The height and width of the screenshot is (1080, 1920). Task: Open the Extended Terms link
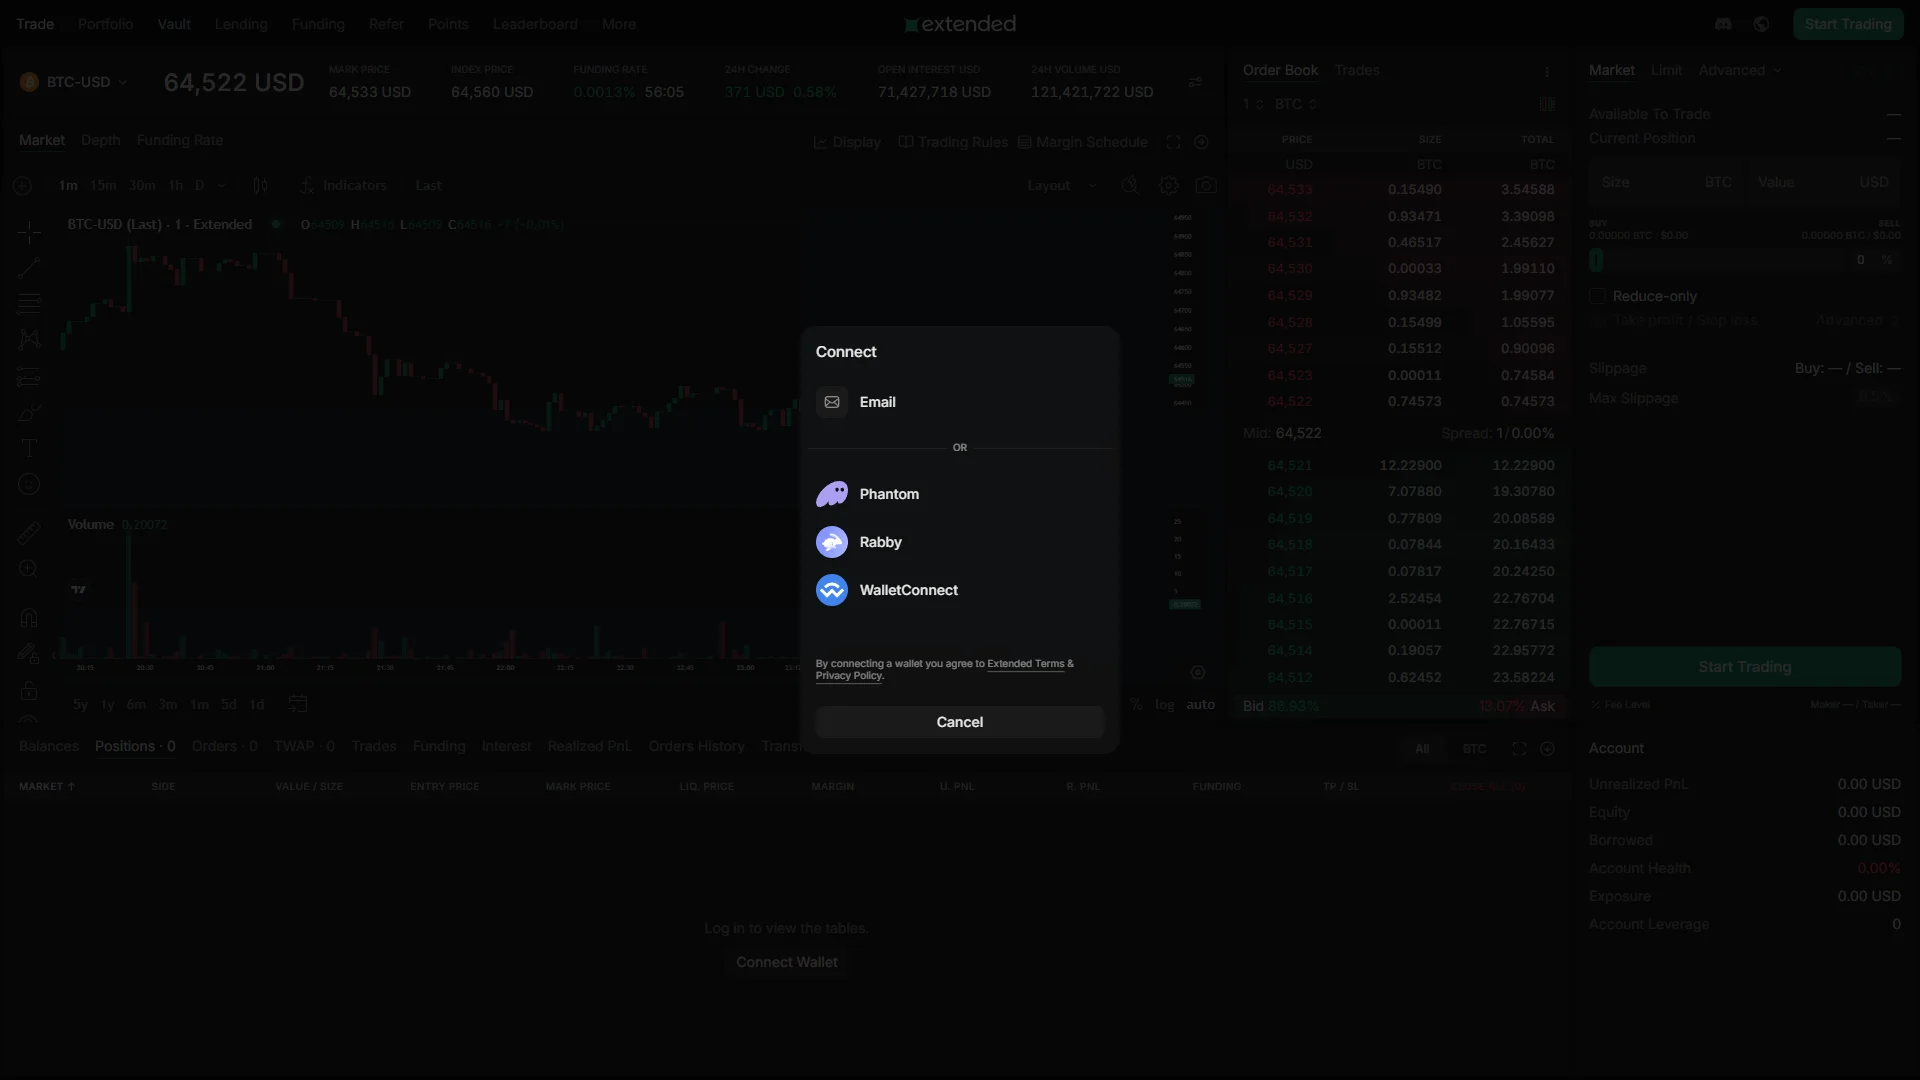tap(1025, 664)
